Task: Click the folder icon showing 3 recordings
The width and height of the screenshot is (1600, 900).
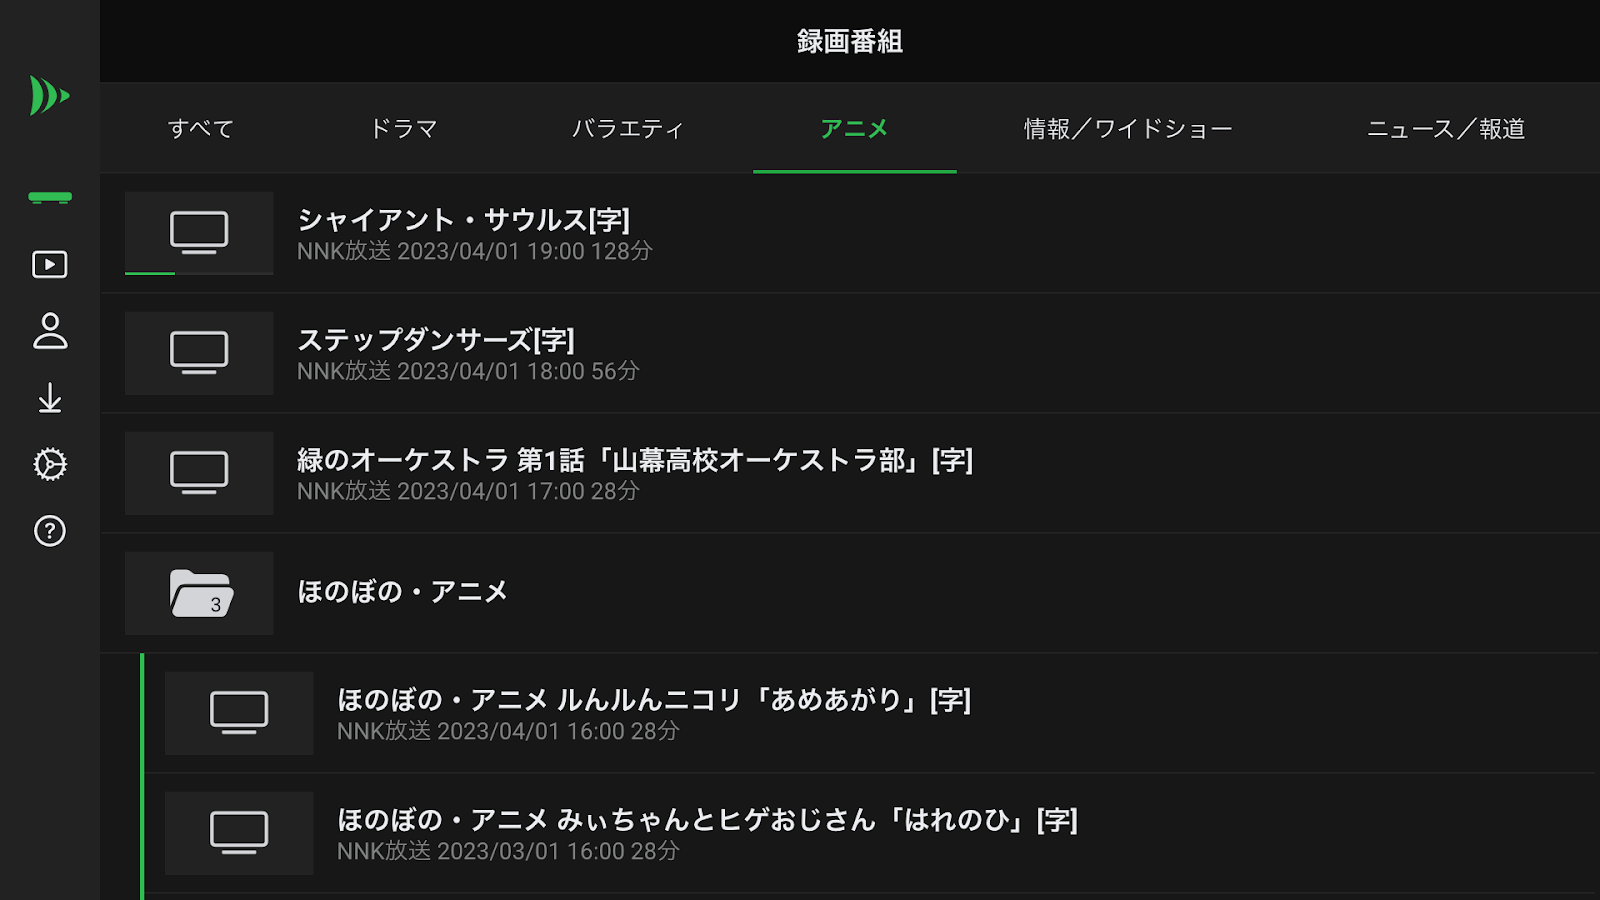Action: pyautogui.click(x=198, y=593)
